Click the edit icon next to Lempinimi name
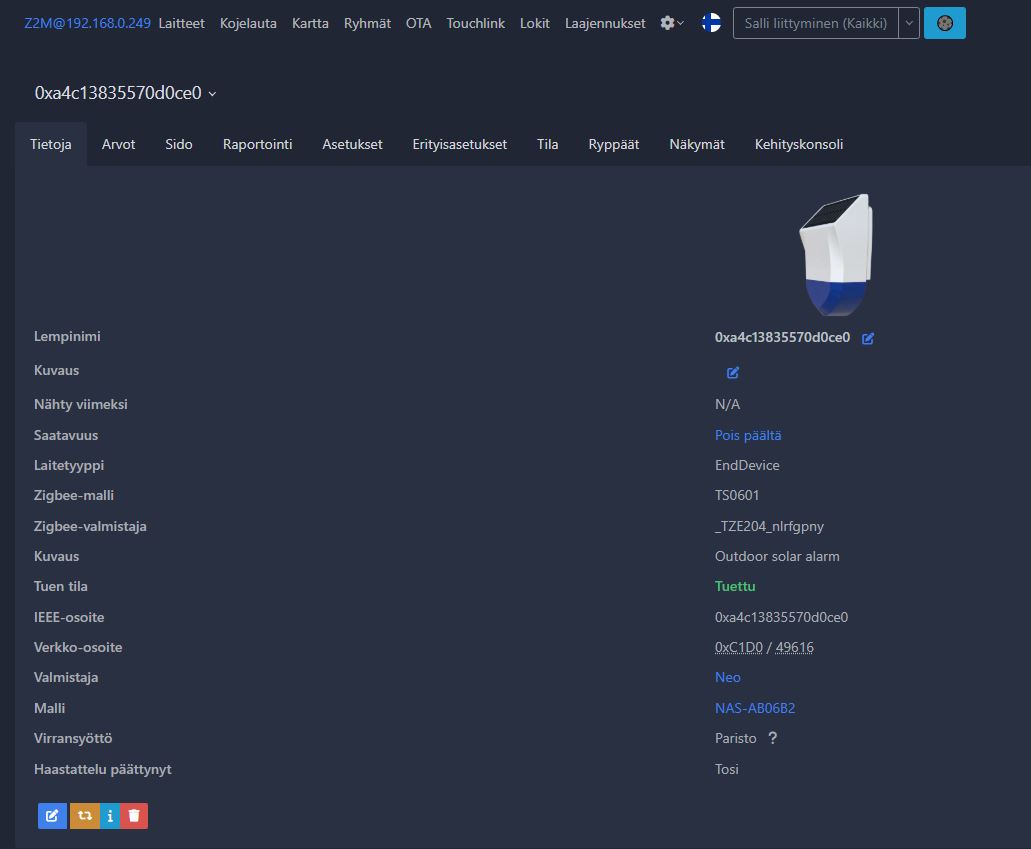This screenshot has width=1031, height=849. coord(868,339)
